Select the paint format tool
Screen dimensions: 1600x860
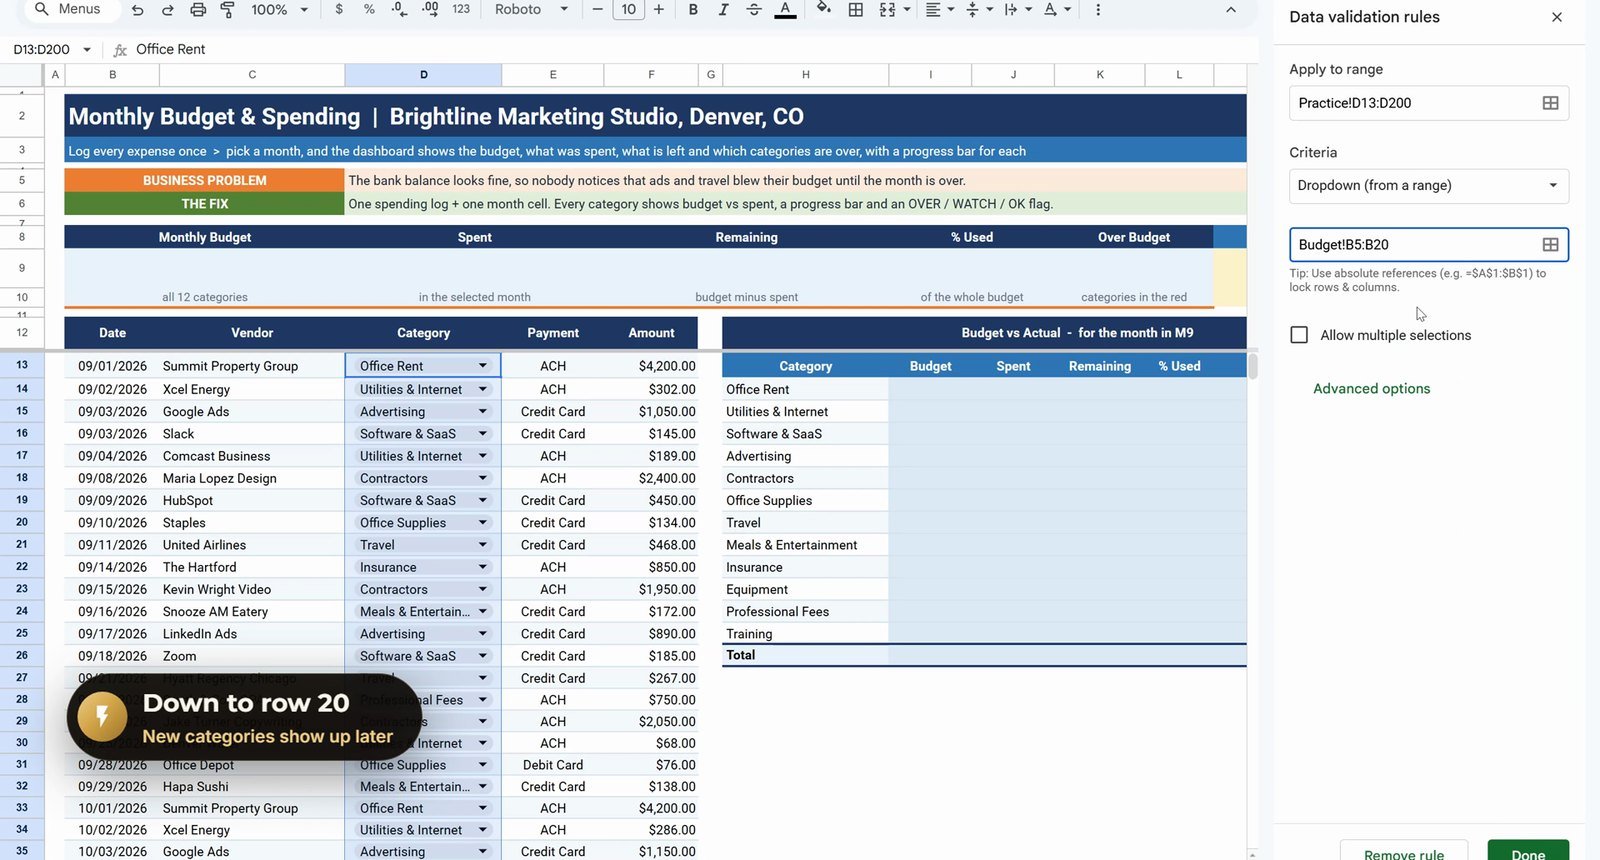click(227, 9)
